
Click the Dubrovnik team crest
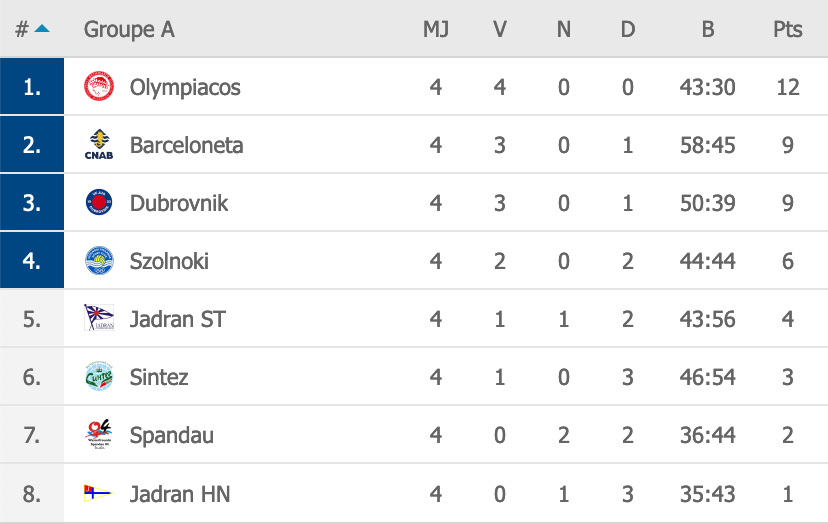coord(99,203)
